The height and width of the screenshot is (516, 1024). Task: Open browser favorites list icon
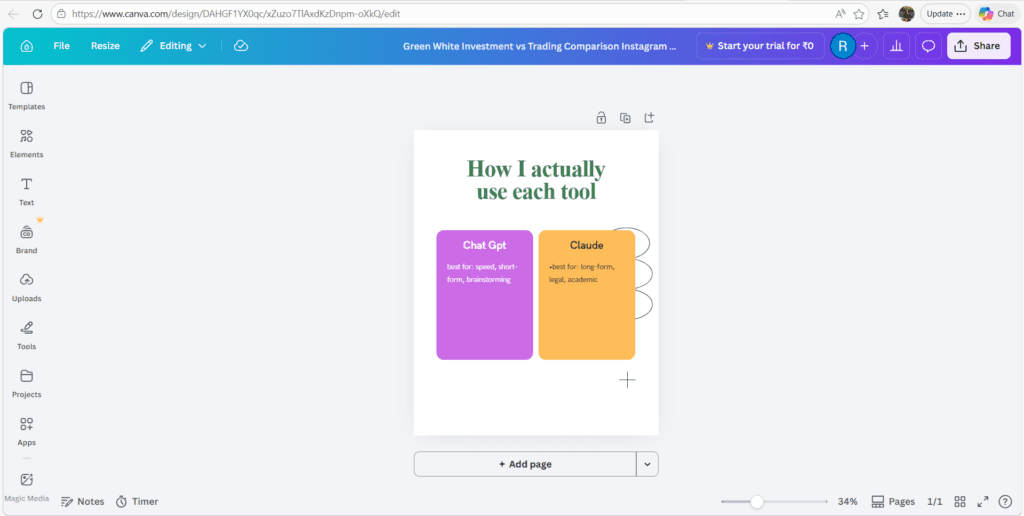(x=883, y=14)
